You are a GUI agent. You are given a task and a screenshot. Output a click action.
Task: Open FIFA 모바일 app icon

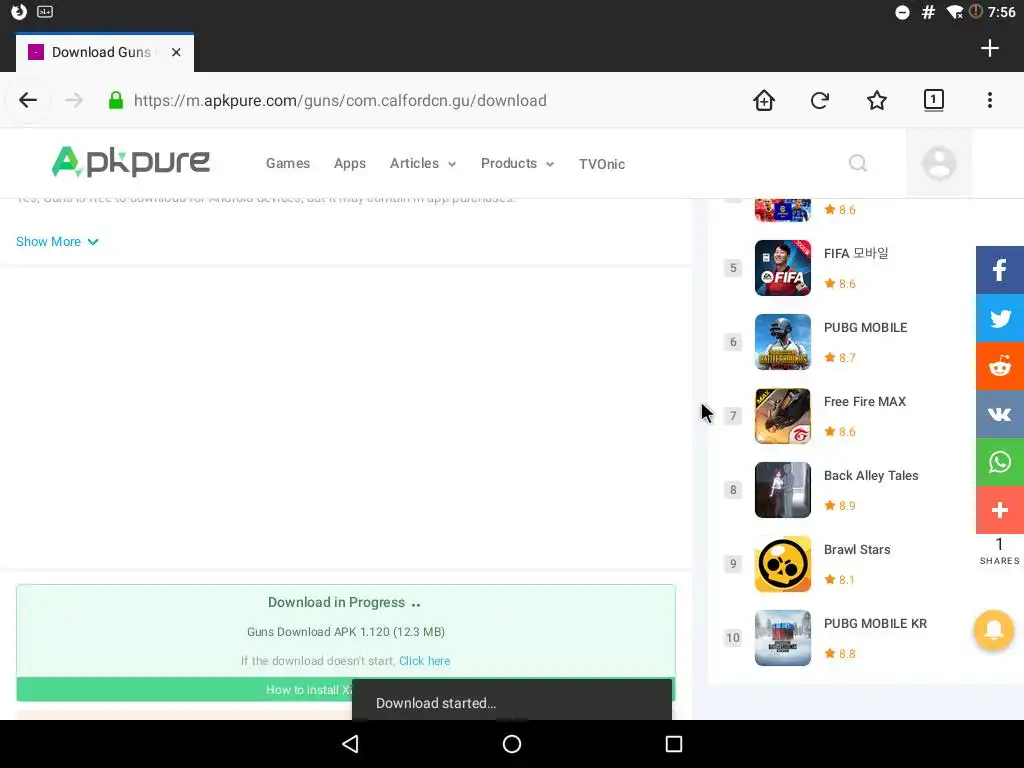[782, 268]
